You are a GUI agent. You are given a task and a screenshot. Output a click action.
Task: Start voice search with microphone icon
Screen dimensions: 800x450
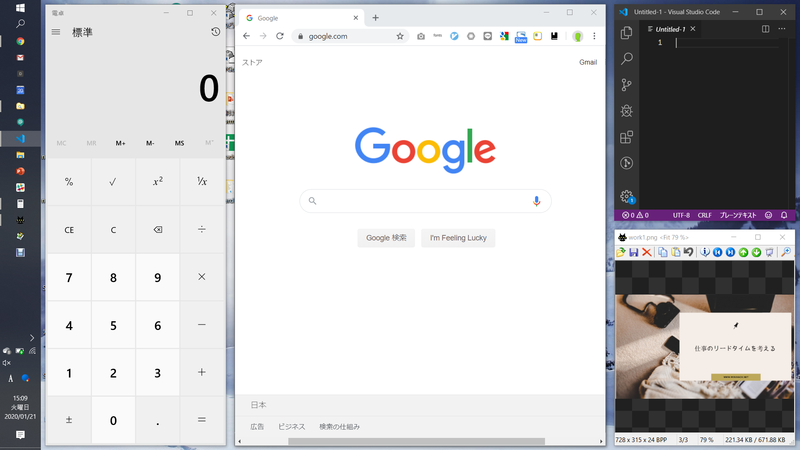click(x=536, y=201)
